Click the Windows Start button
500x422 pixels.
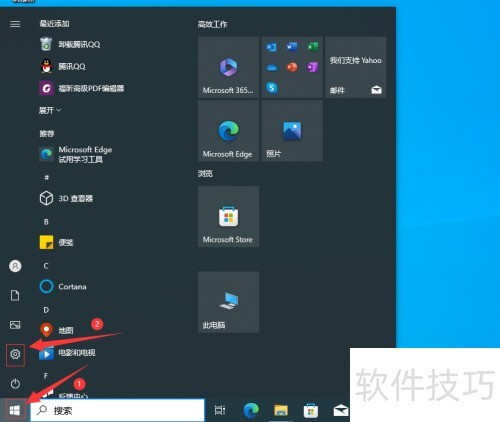pos(15,410)
